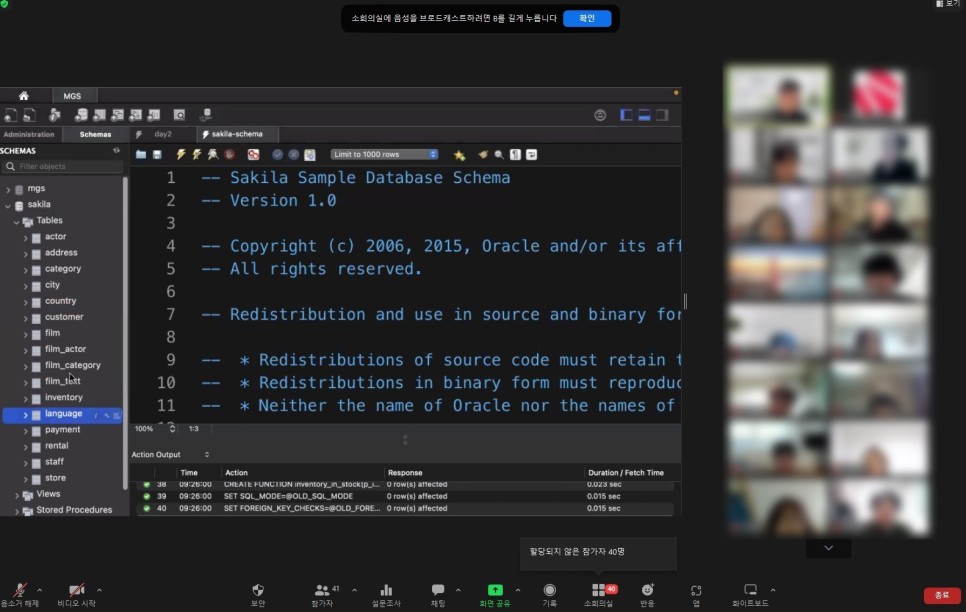Execute query with the first lightning bolt
966x612 pixels.
pyautogui.click(x=181, y=155)
